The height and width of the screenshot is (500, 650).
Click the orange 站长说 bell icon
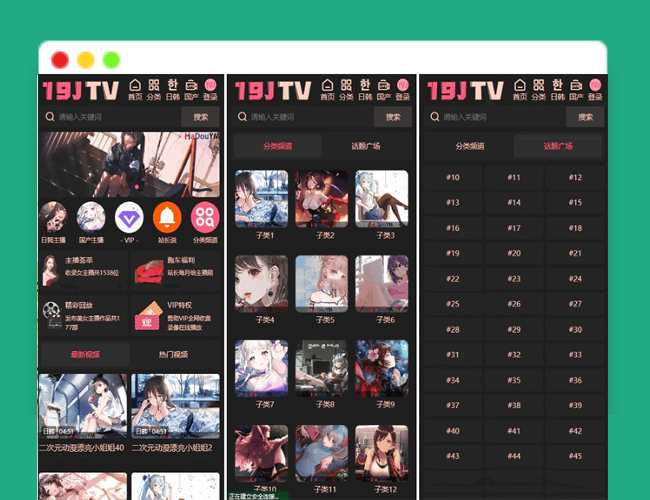[x=167, y=217]
